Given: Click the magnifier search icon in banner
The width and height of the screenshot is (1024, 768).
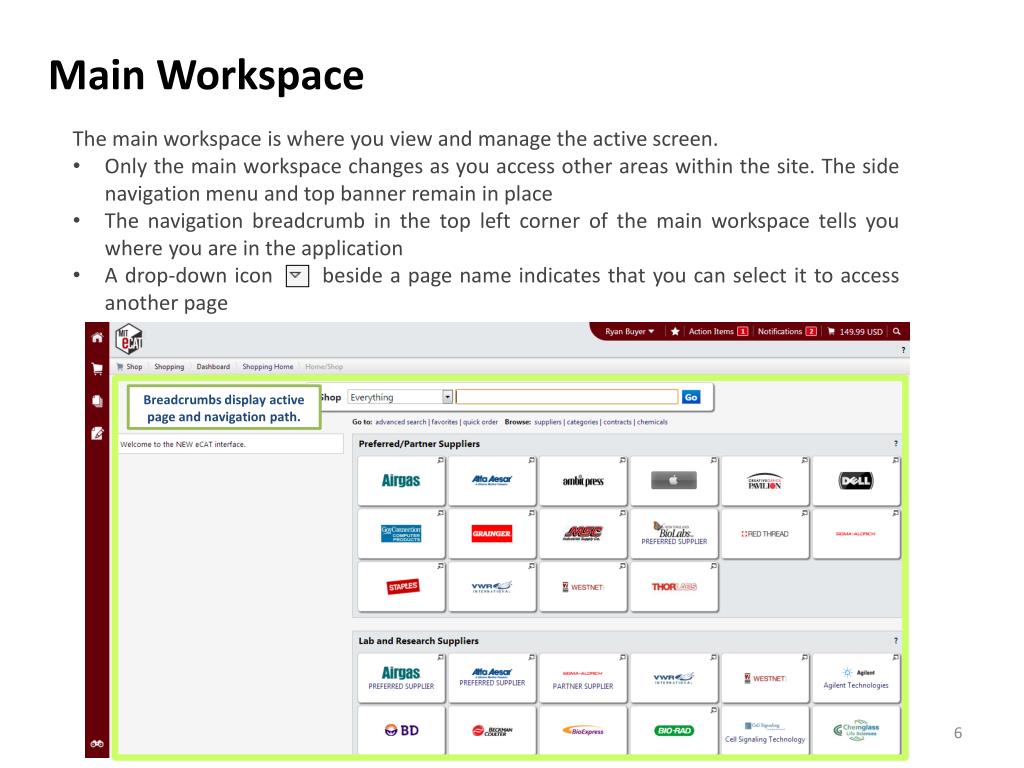Looking at the screenshot, I should [x=897, y=332].
